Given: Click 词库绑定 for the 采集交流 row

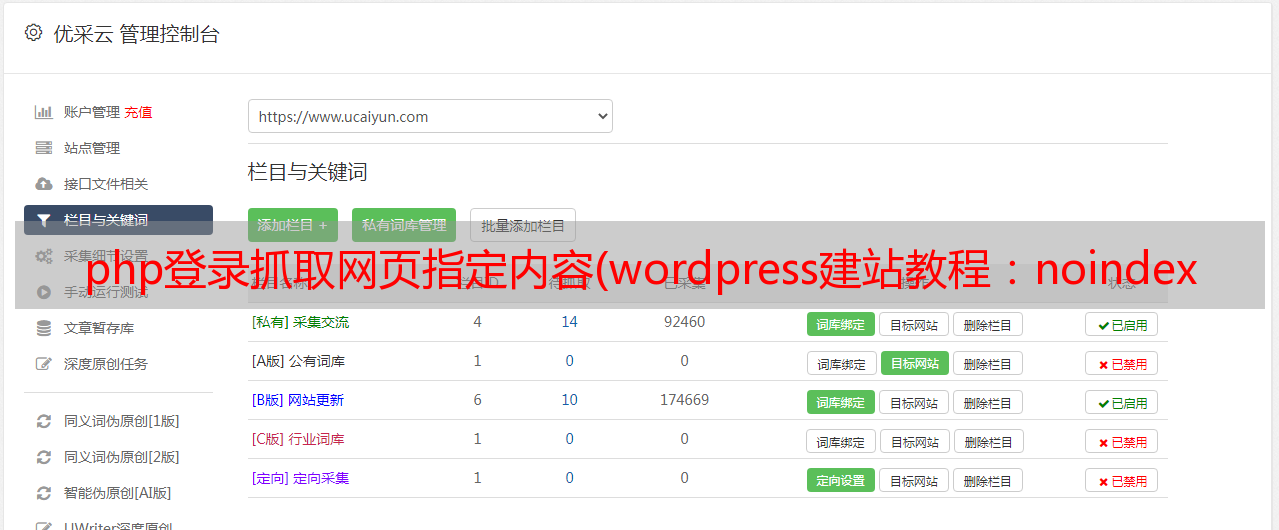Looking at the screenshot, I should [x=841, y=324].
